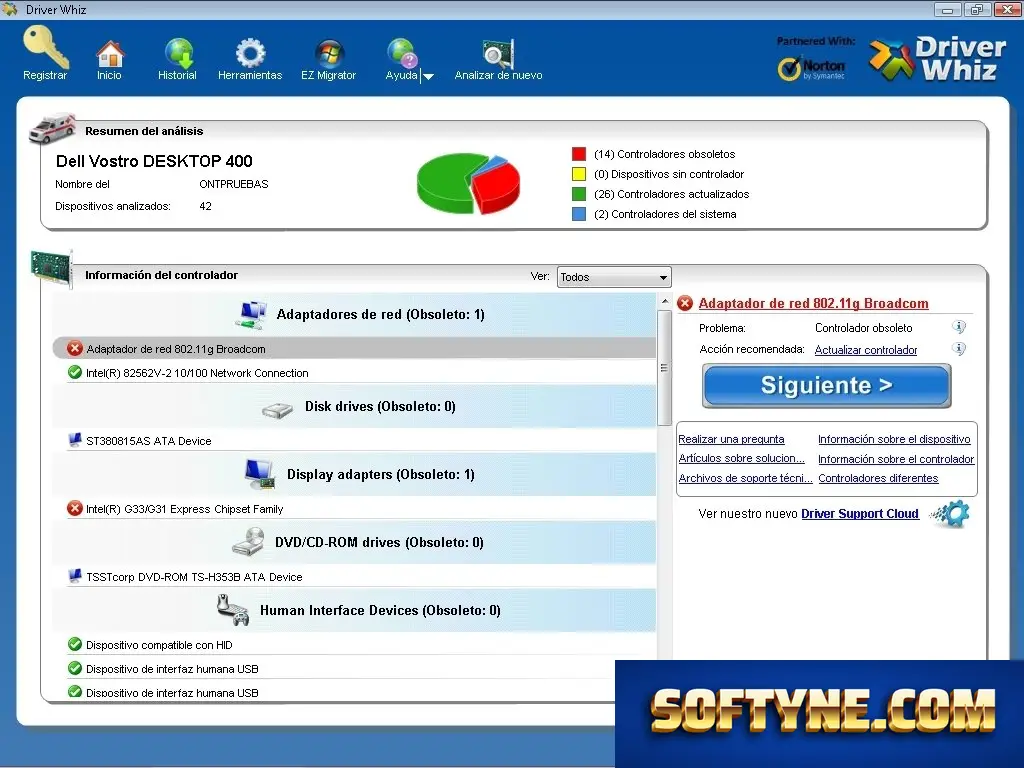
Task: Click info icon beside Actualizar controlador
Action: pos(959,349)
